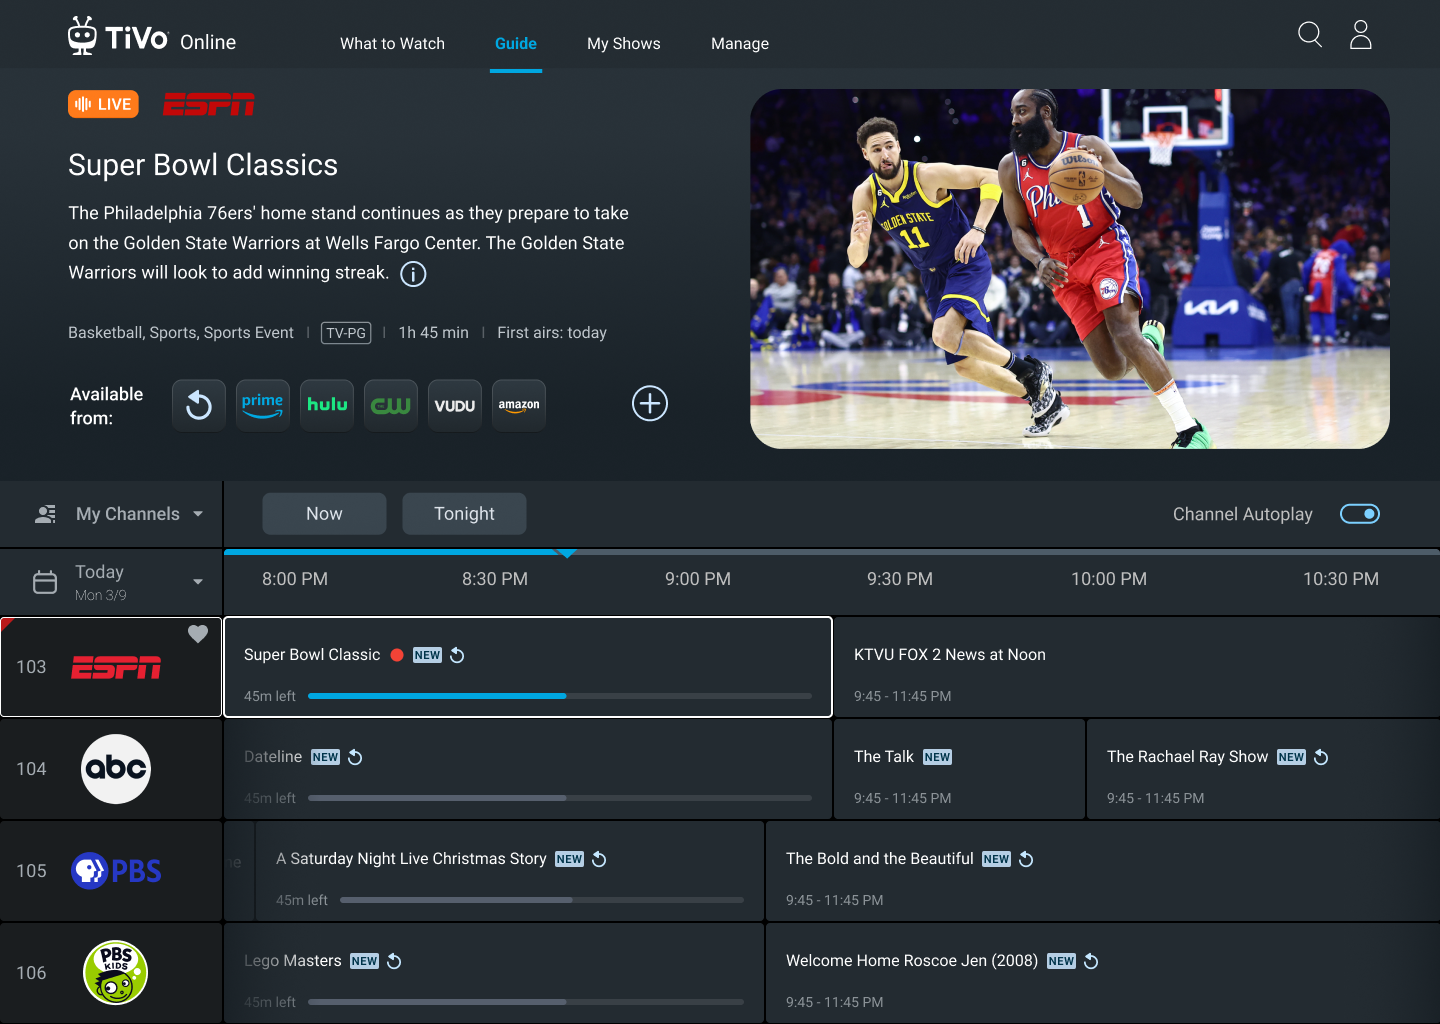Click the Now button
This screenshot has width=1440, height=1024.
pyautogui.click(x=324, y=514)
